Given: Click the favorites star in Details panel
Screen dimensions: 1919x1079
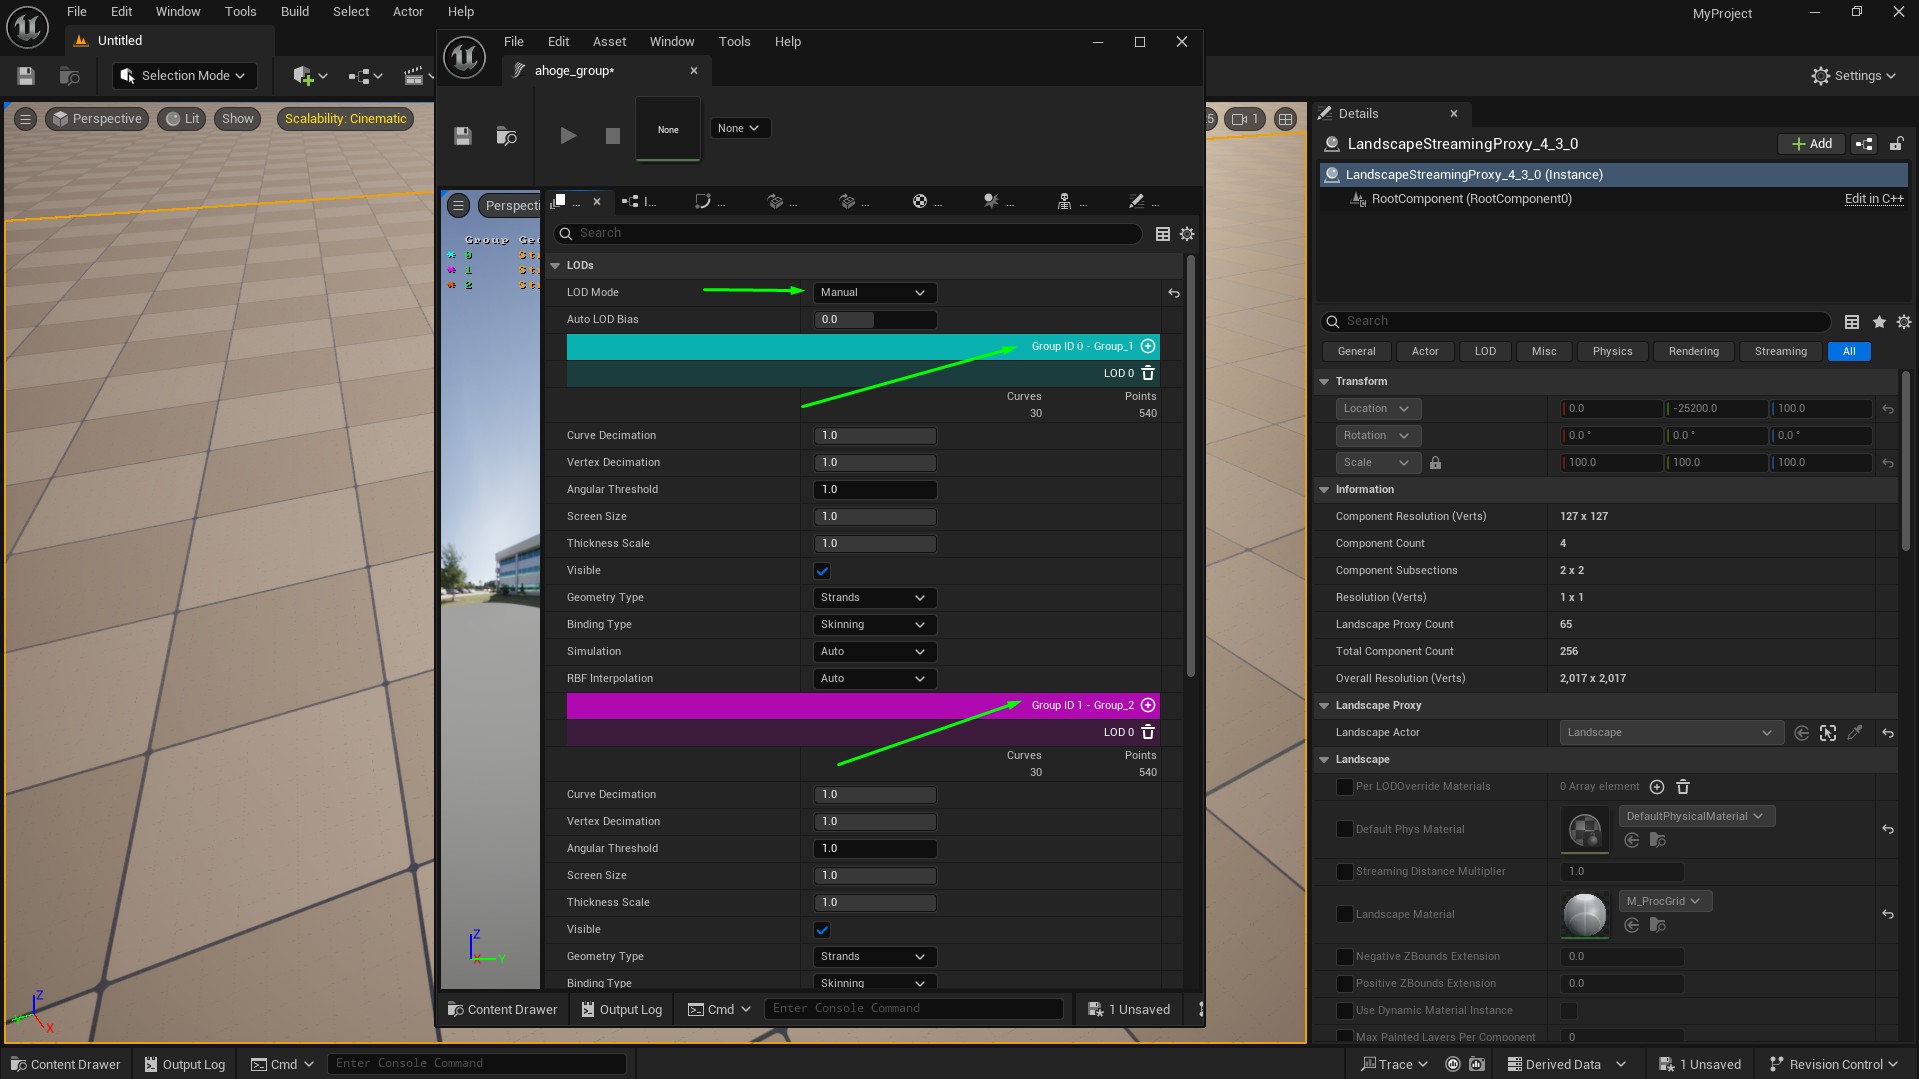Looking at the screenshot, I should [x=1879, y=322].
